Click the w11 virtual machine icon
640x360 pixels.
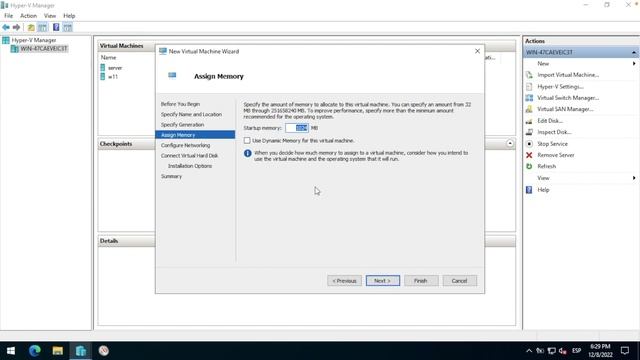point(103,76)
